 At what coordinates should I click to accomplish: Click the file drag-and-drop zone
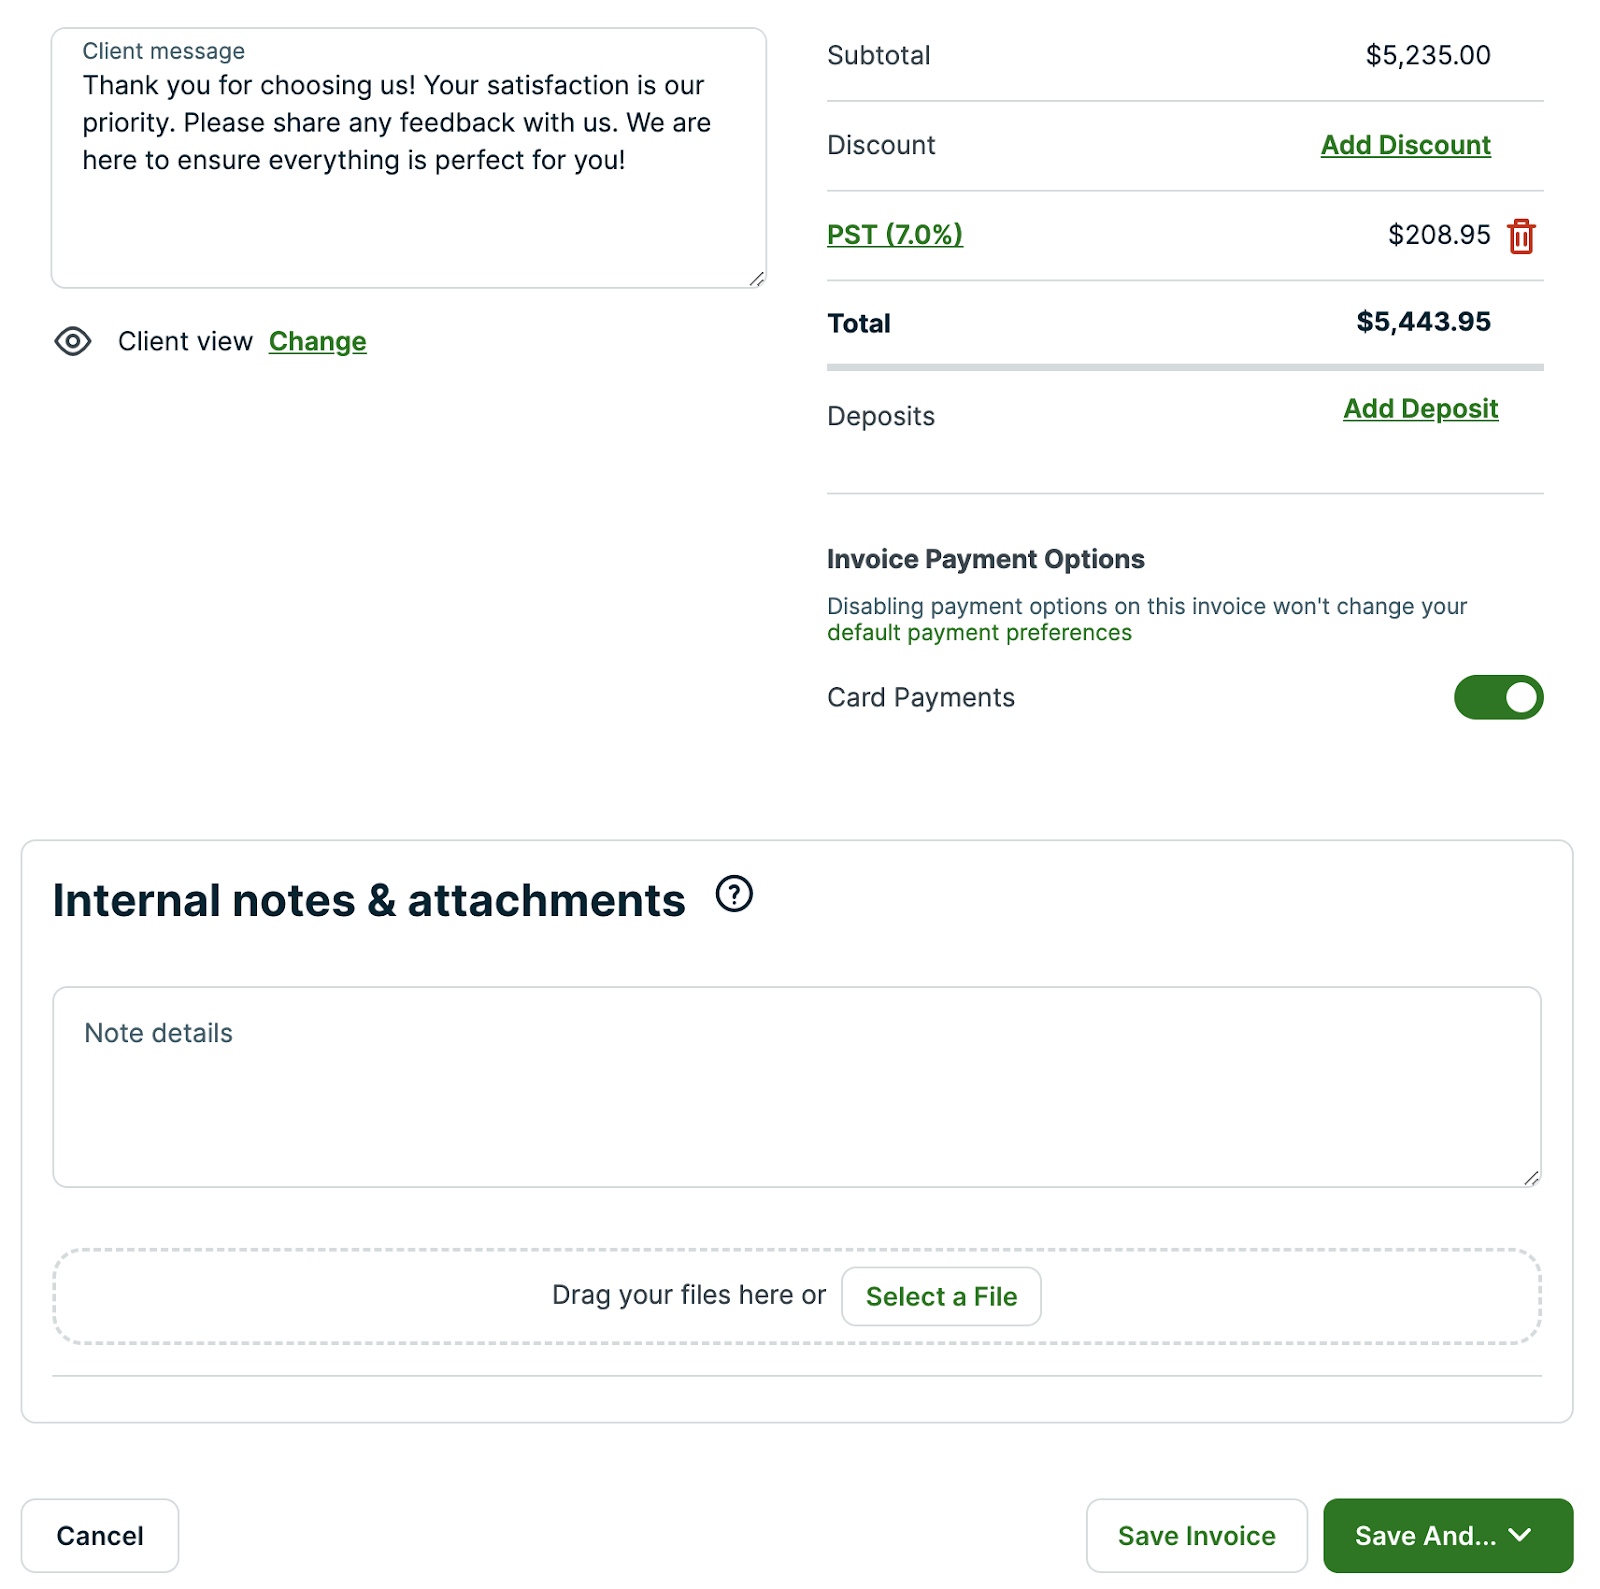tap(300, 1296)
